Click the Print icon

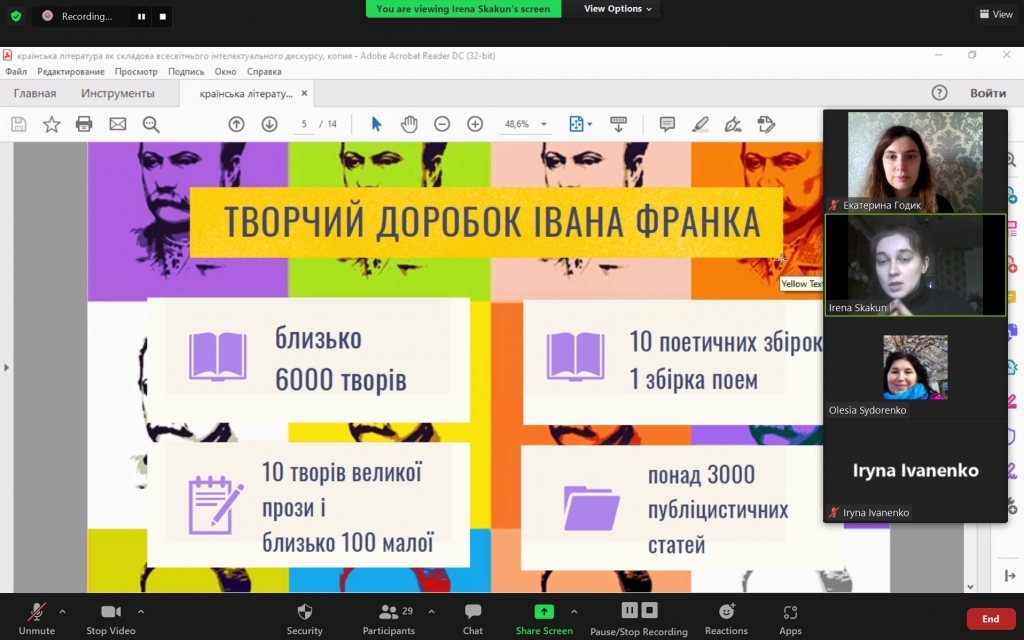(84, 124)
